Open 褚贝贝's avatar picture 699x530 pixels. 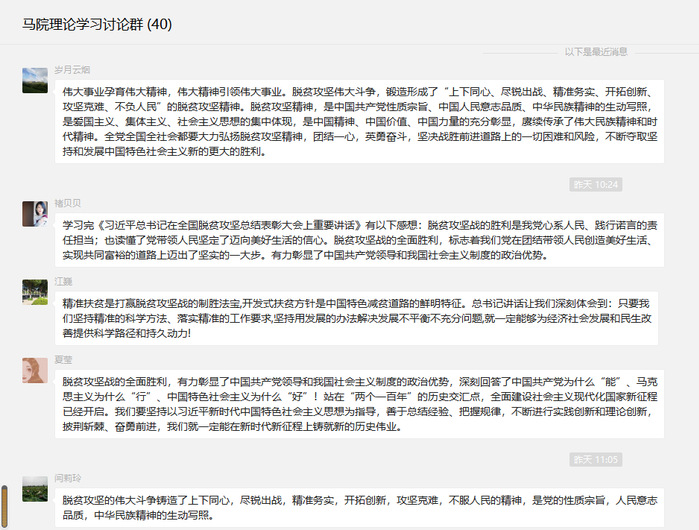coord(35,213)
